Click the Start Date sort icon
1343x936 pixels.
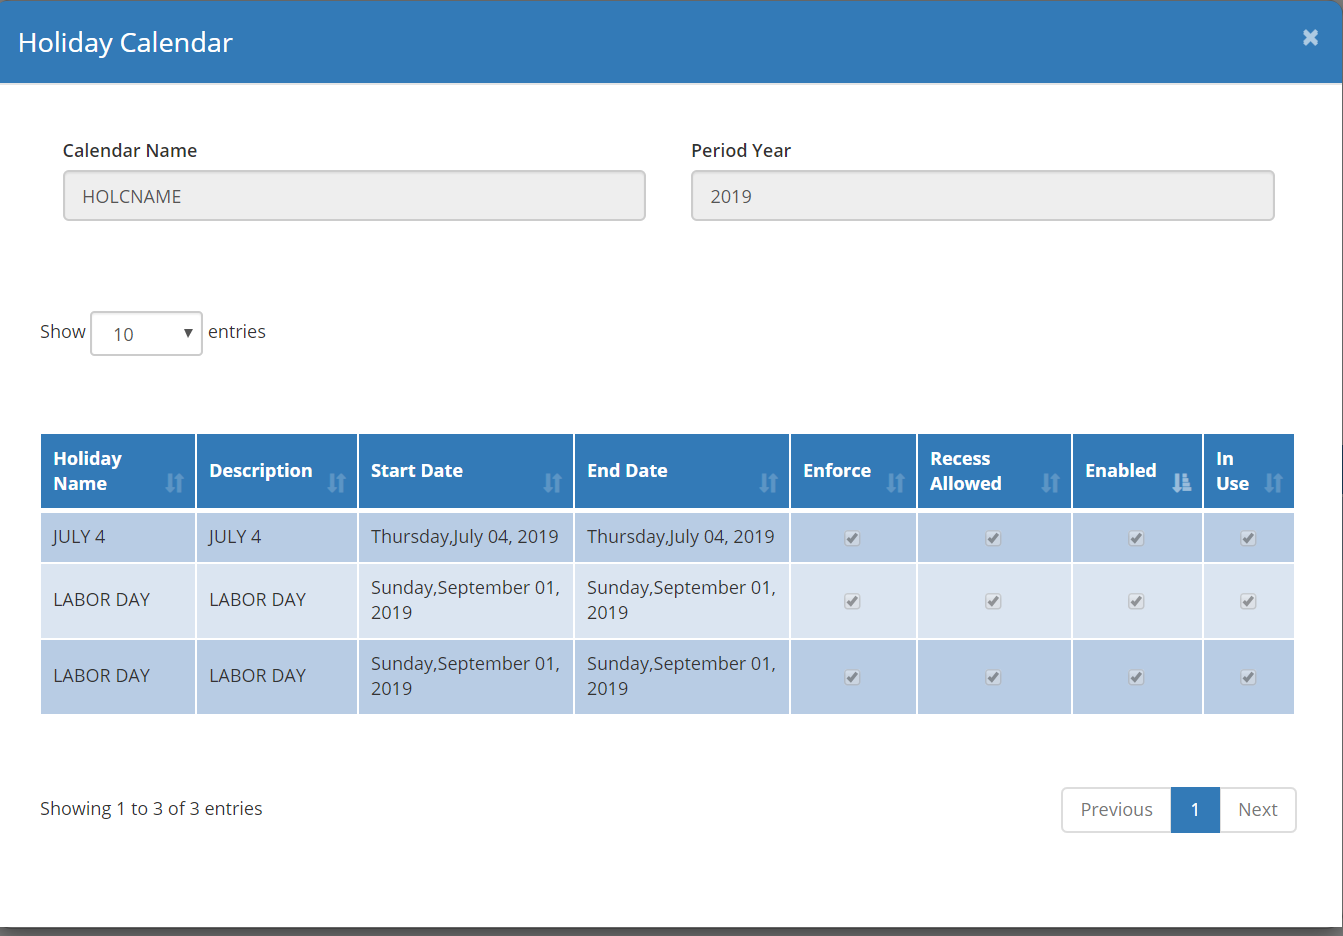click(552, 481)
